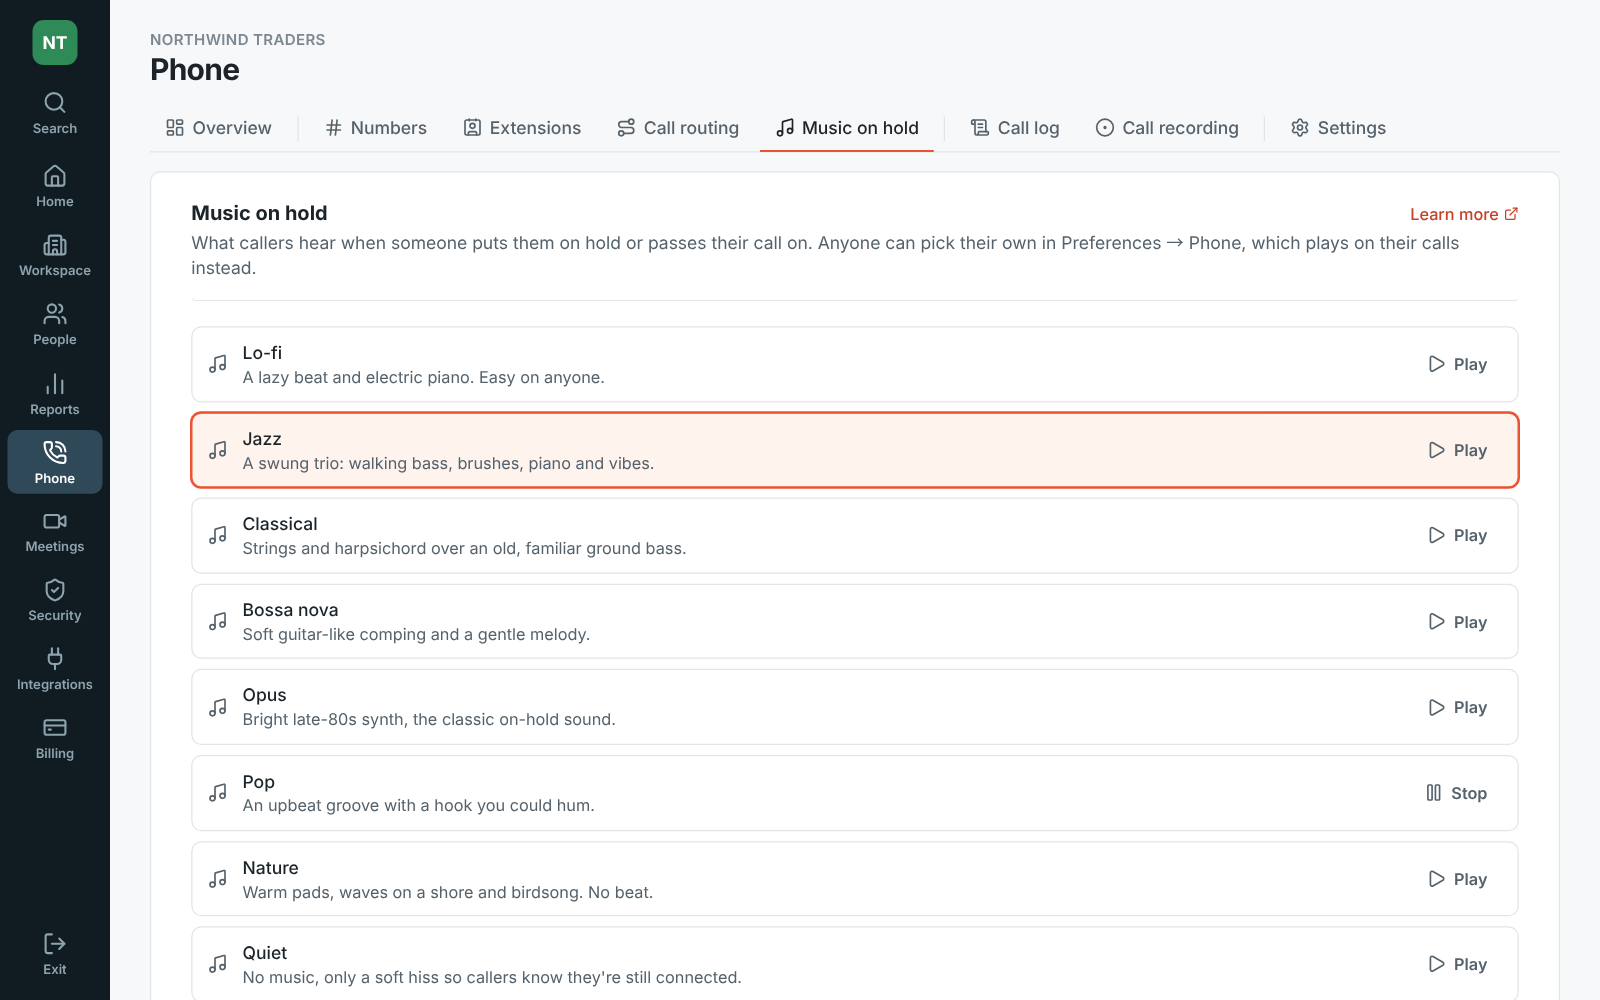Switch to the Call log tab
1600x1000 pixels.
tap(1015, 128)
